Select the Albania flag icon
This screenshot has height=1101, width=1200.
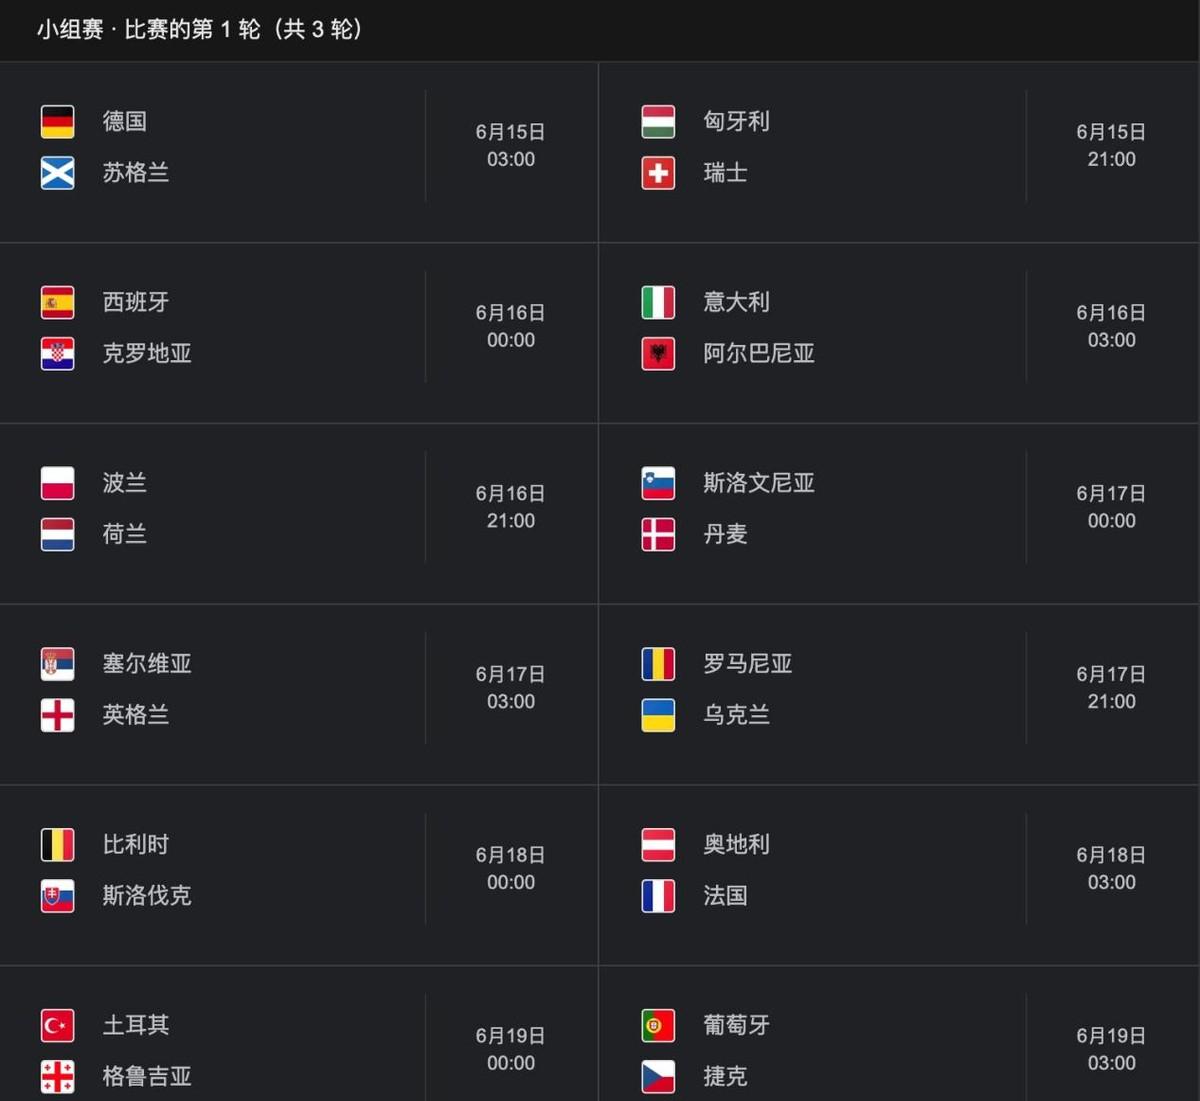click(658, 354)
